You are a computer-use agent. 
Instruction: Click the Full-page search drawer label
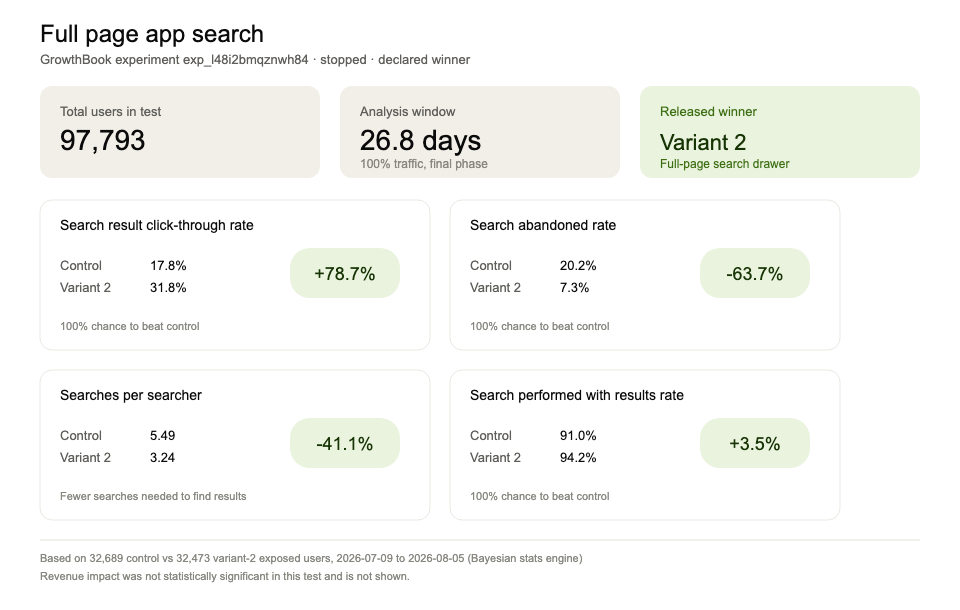pyautogui.click(x=724, y=164)
